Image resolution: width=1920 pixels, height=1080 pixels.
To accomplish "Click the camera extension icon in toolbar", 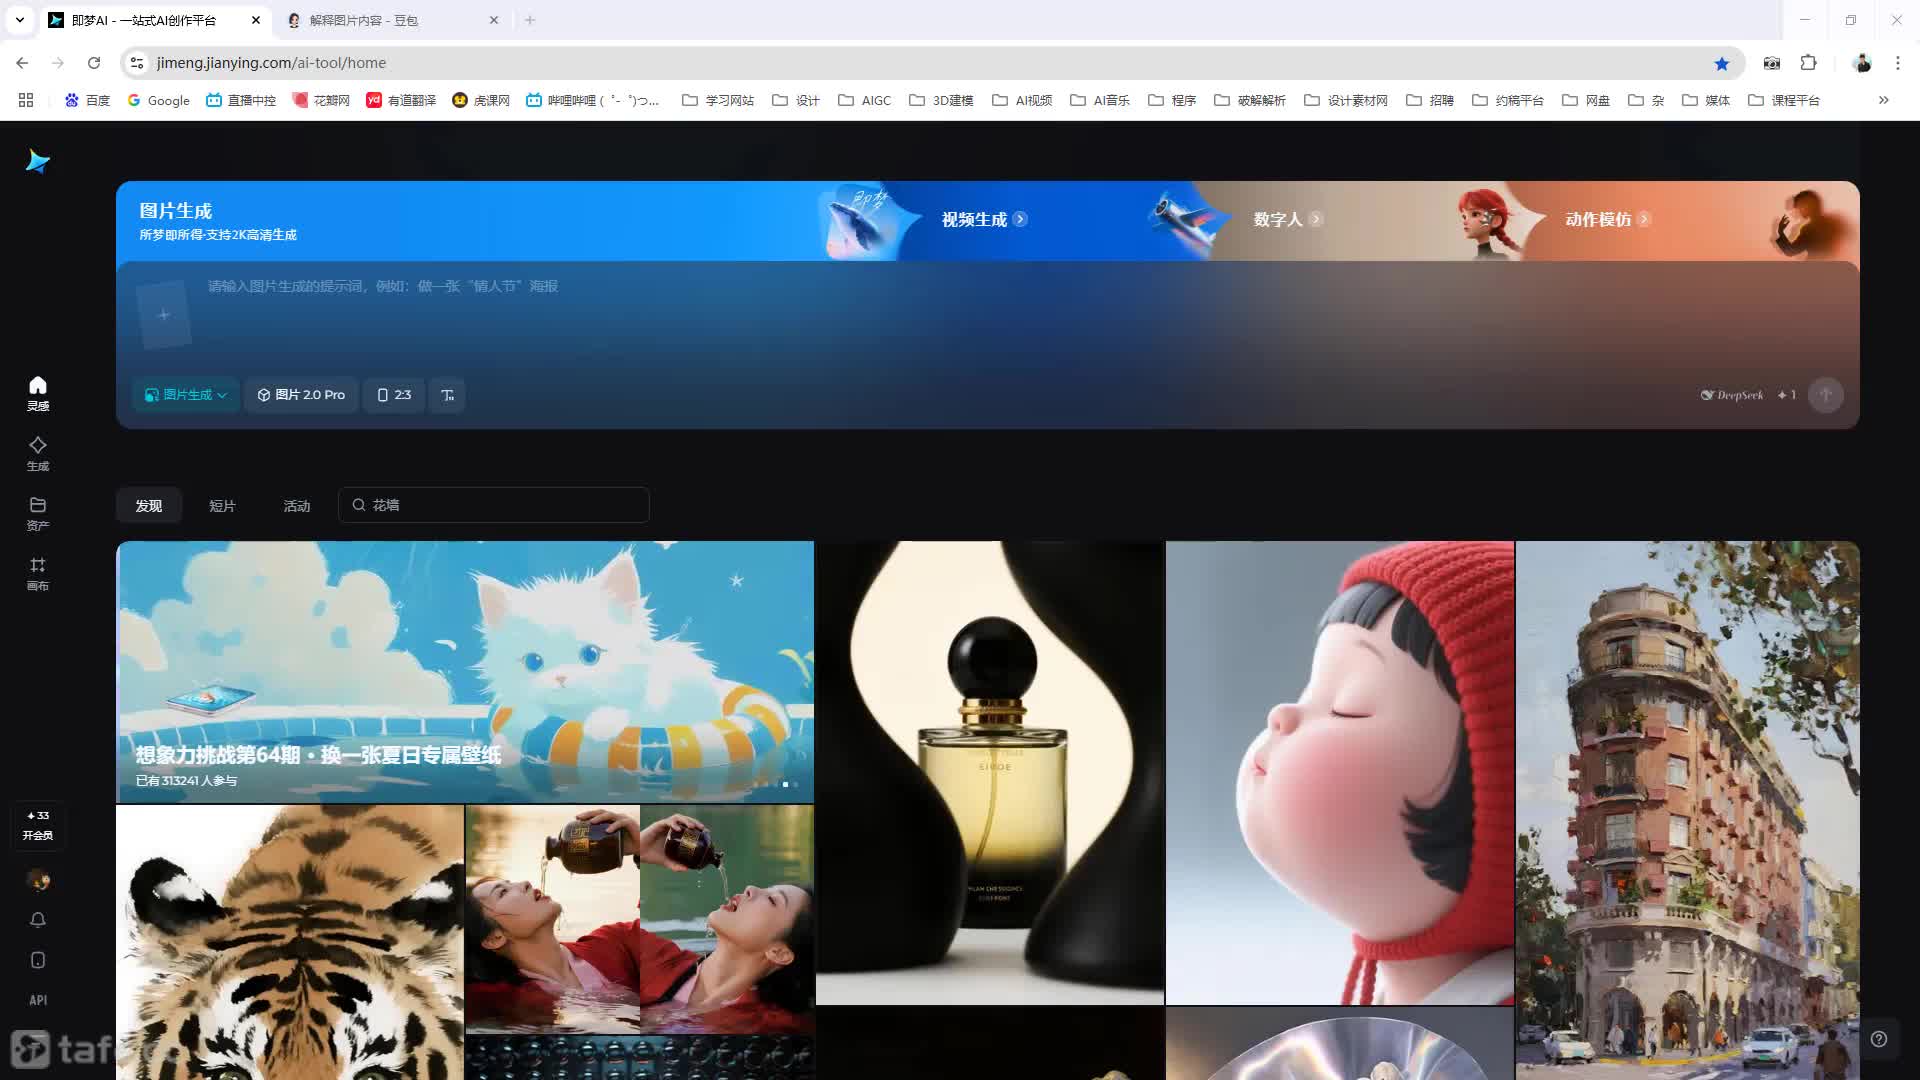I will 1772,63.
